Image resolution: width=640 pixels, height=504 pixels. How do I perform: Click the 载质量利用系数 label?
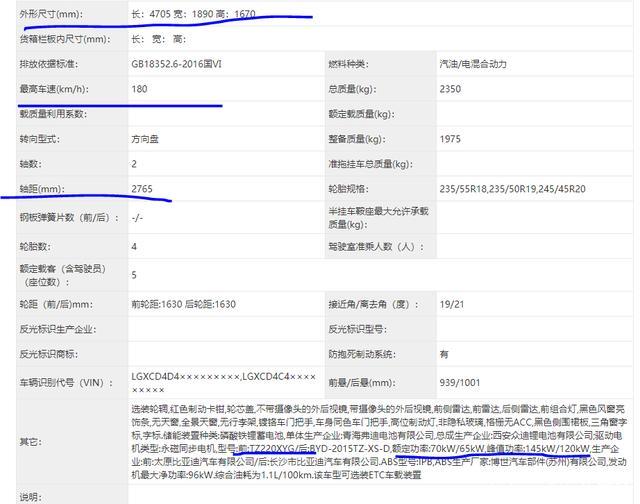[53, 114]
